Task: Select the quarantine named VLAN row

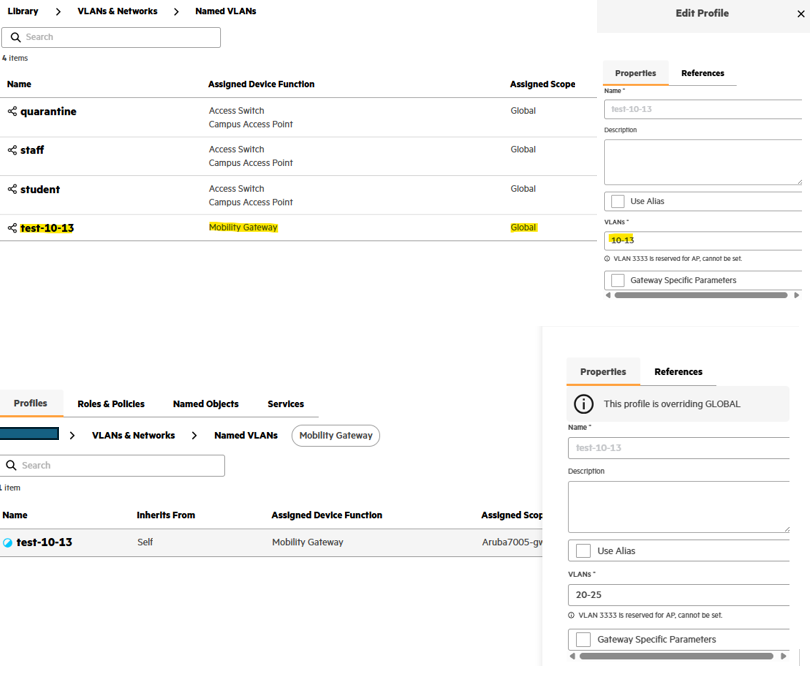Action: (298, 117)
